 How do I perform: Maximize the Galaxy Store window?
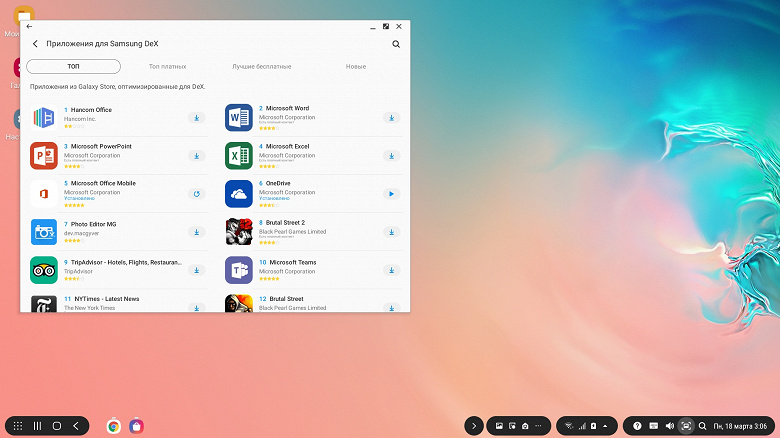click(x=386, y=26)
